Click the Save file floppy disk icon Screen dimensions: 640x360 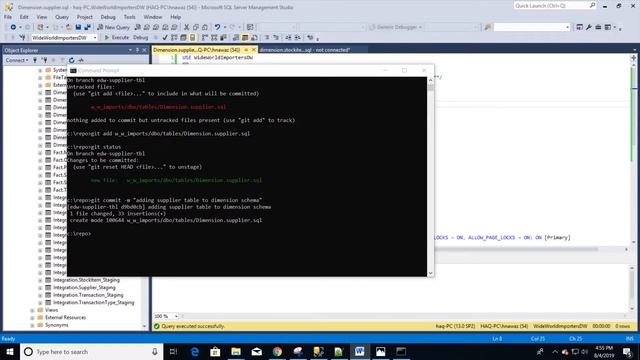click(x=78, y=27)
